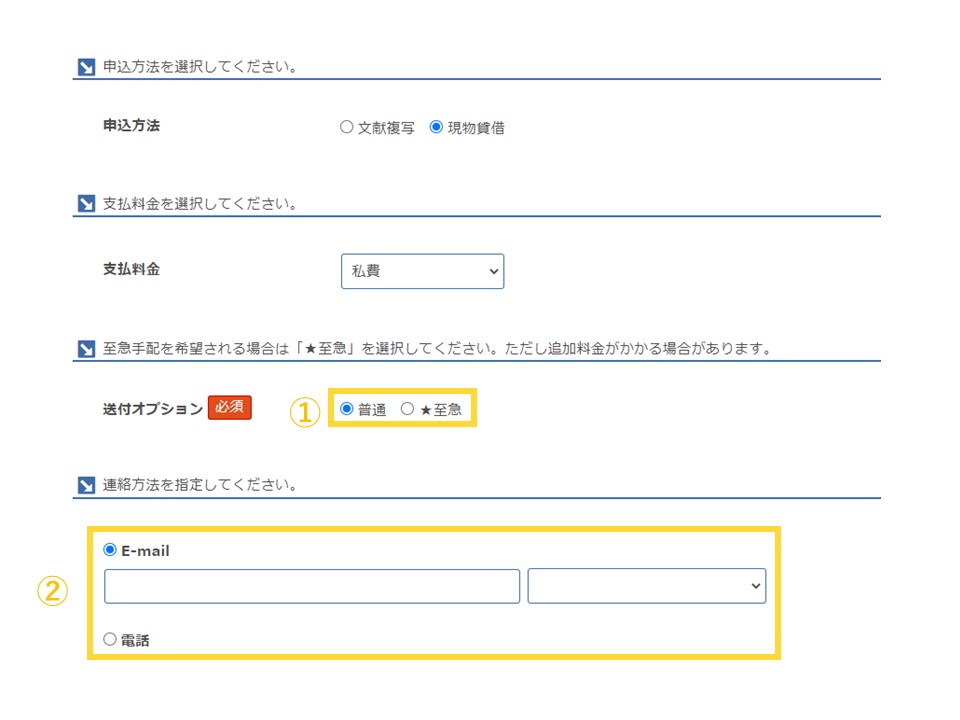Viewport: 960px width, 720px height.
Task: Click the red 必須 badge
Action: coord(230,407)
